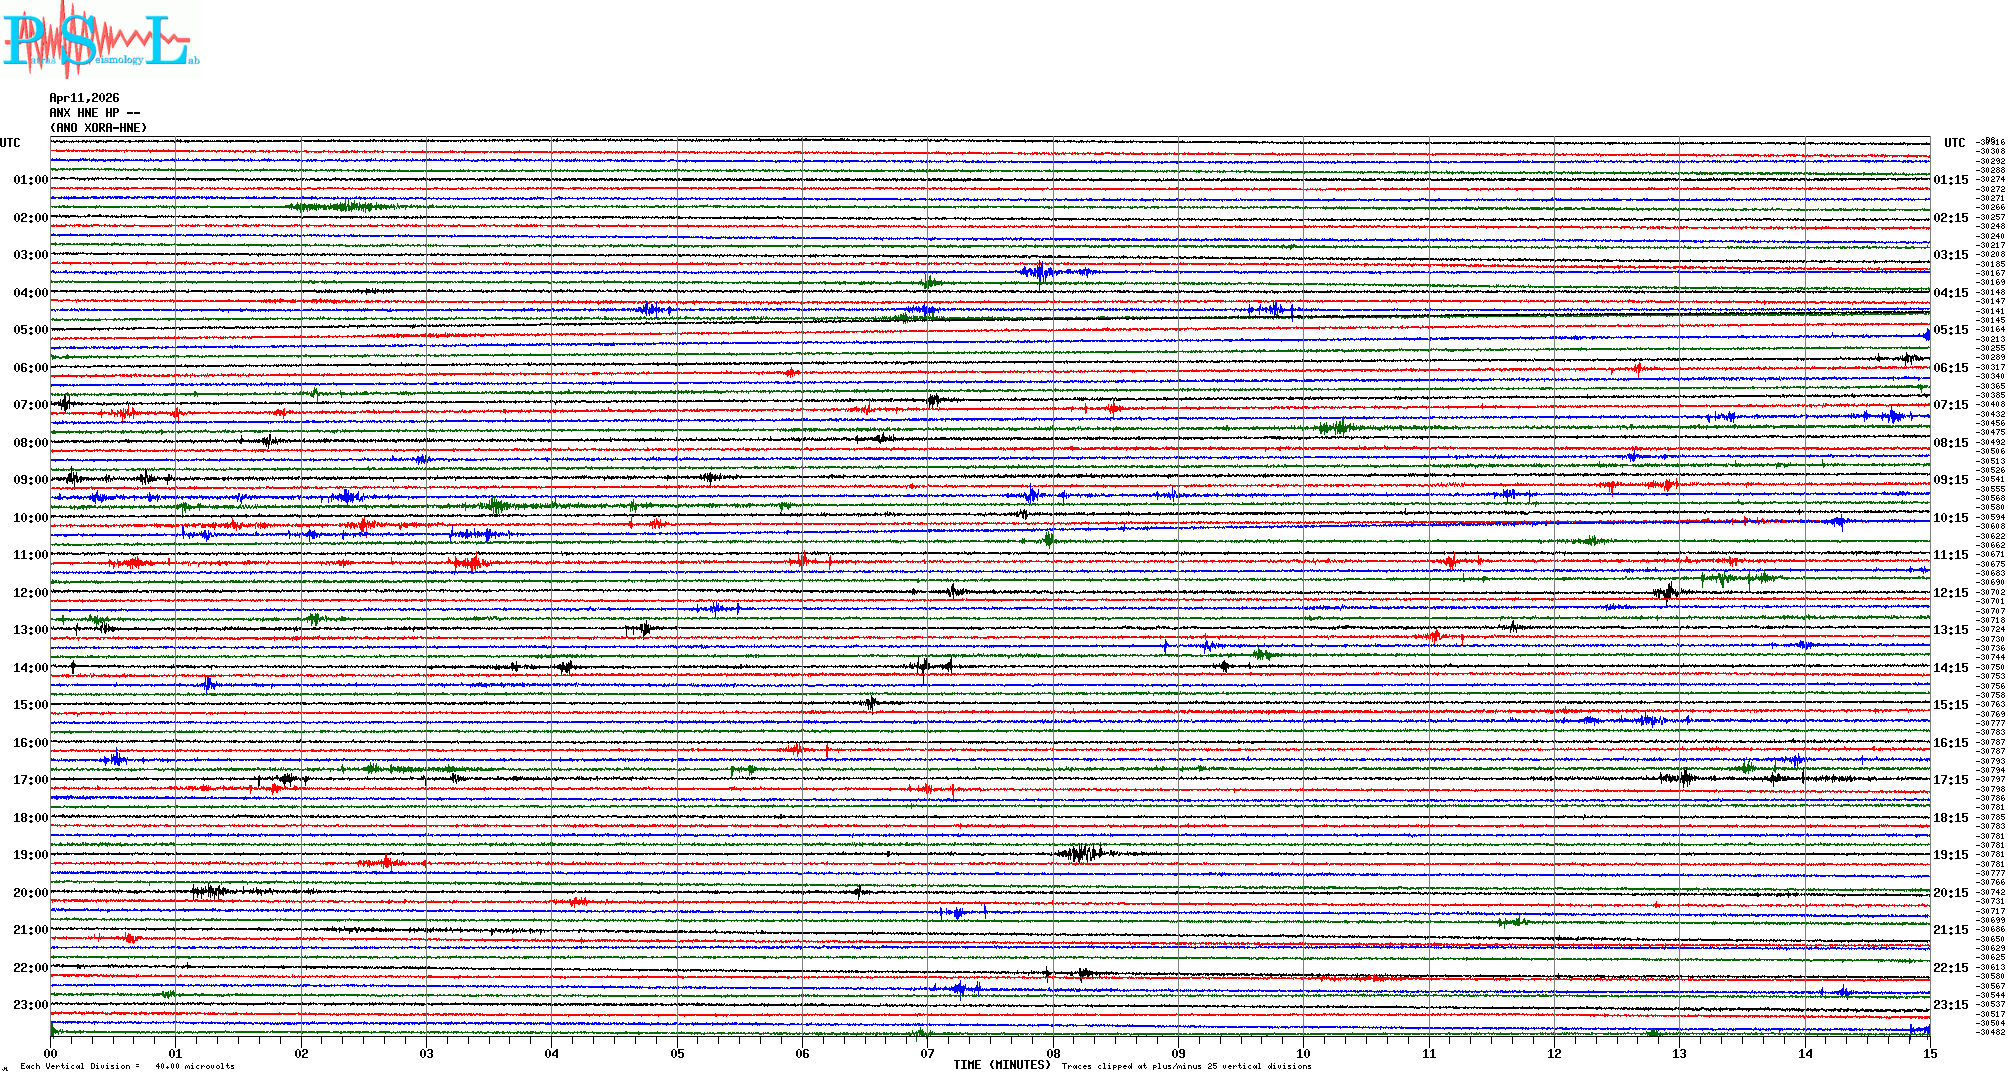Image resolution: width=2010 pixels, height=1080 pixels.
Task: Select the 12:00 hour label on left
Action: click(30, 593)
